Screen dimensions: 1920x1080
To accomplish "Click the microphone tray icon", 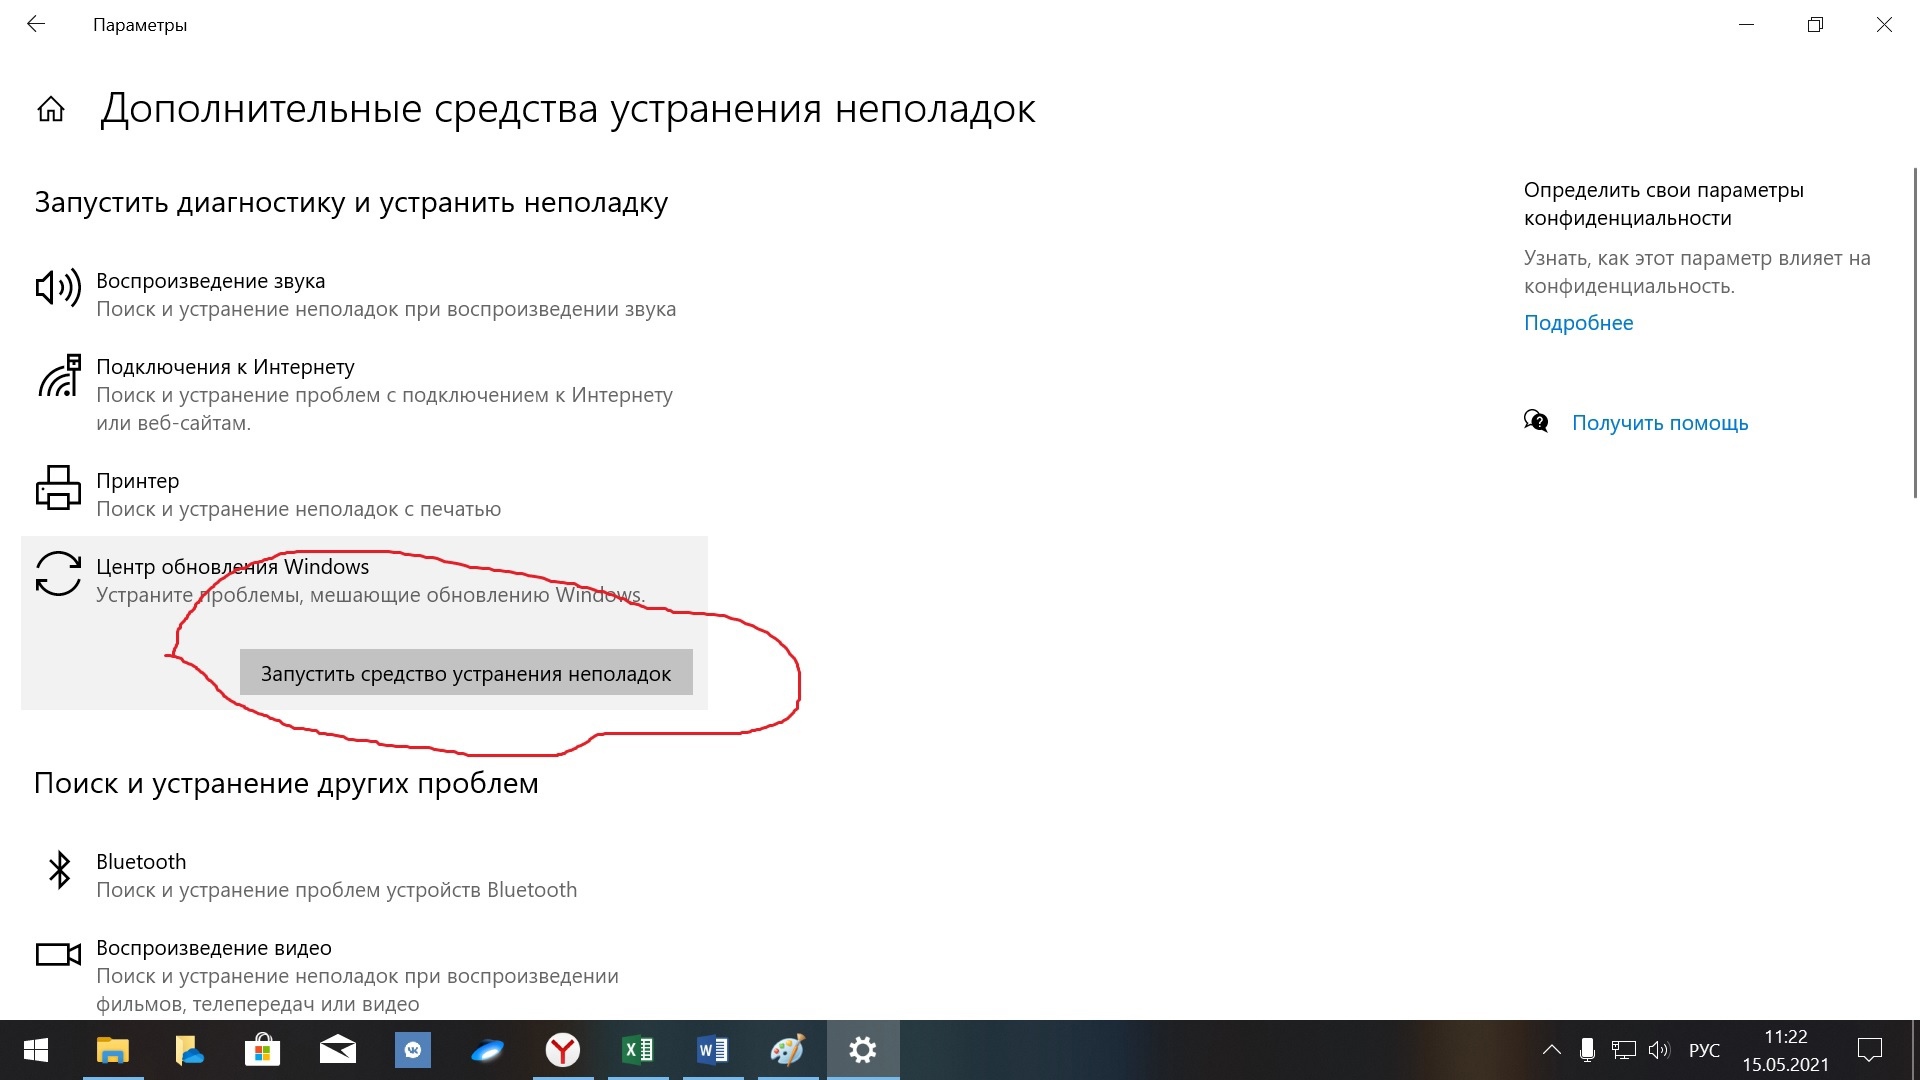I will click(1587, 1050).
